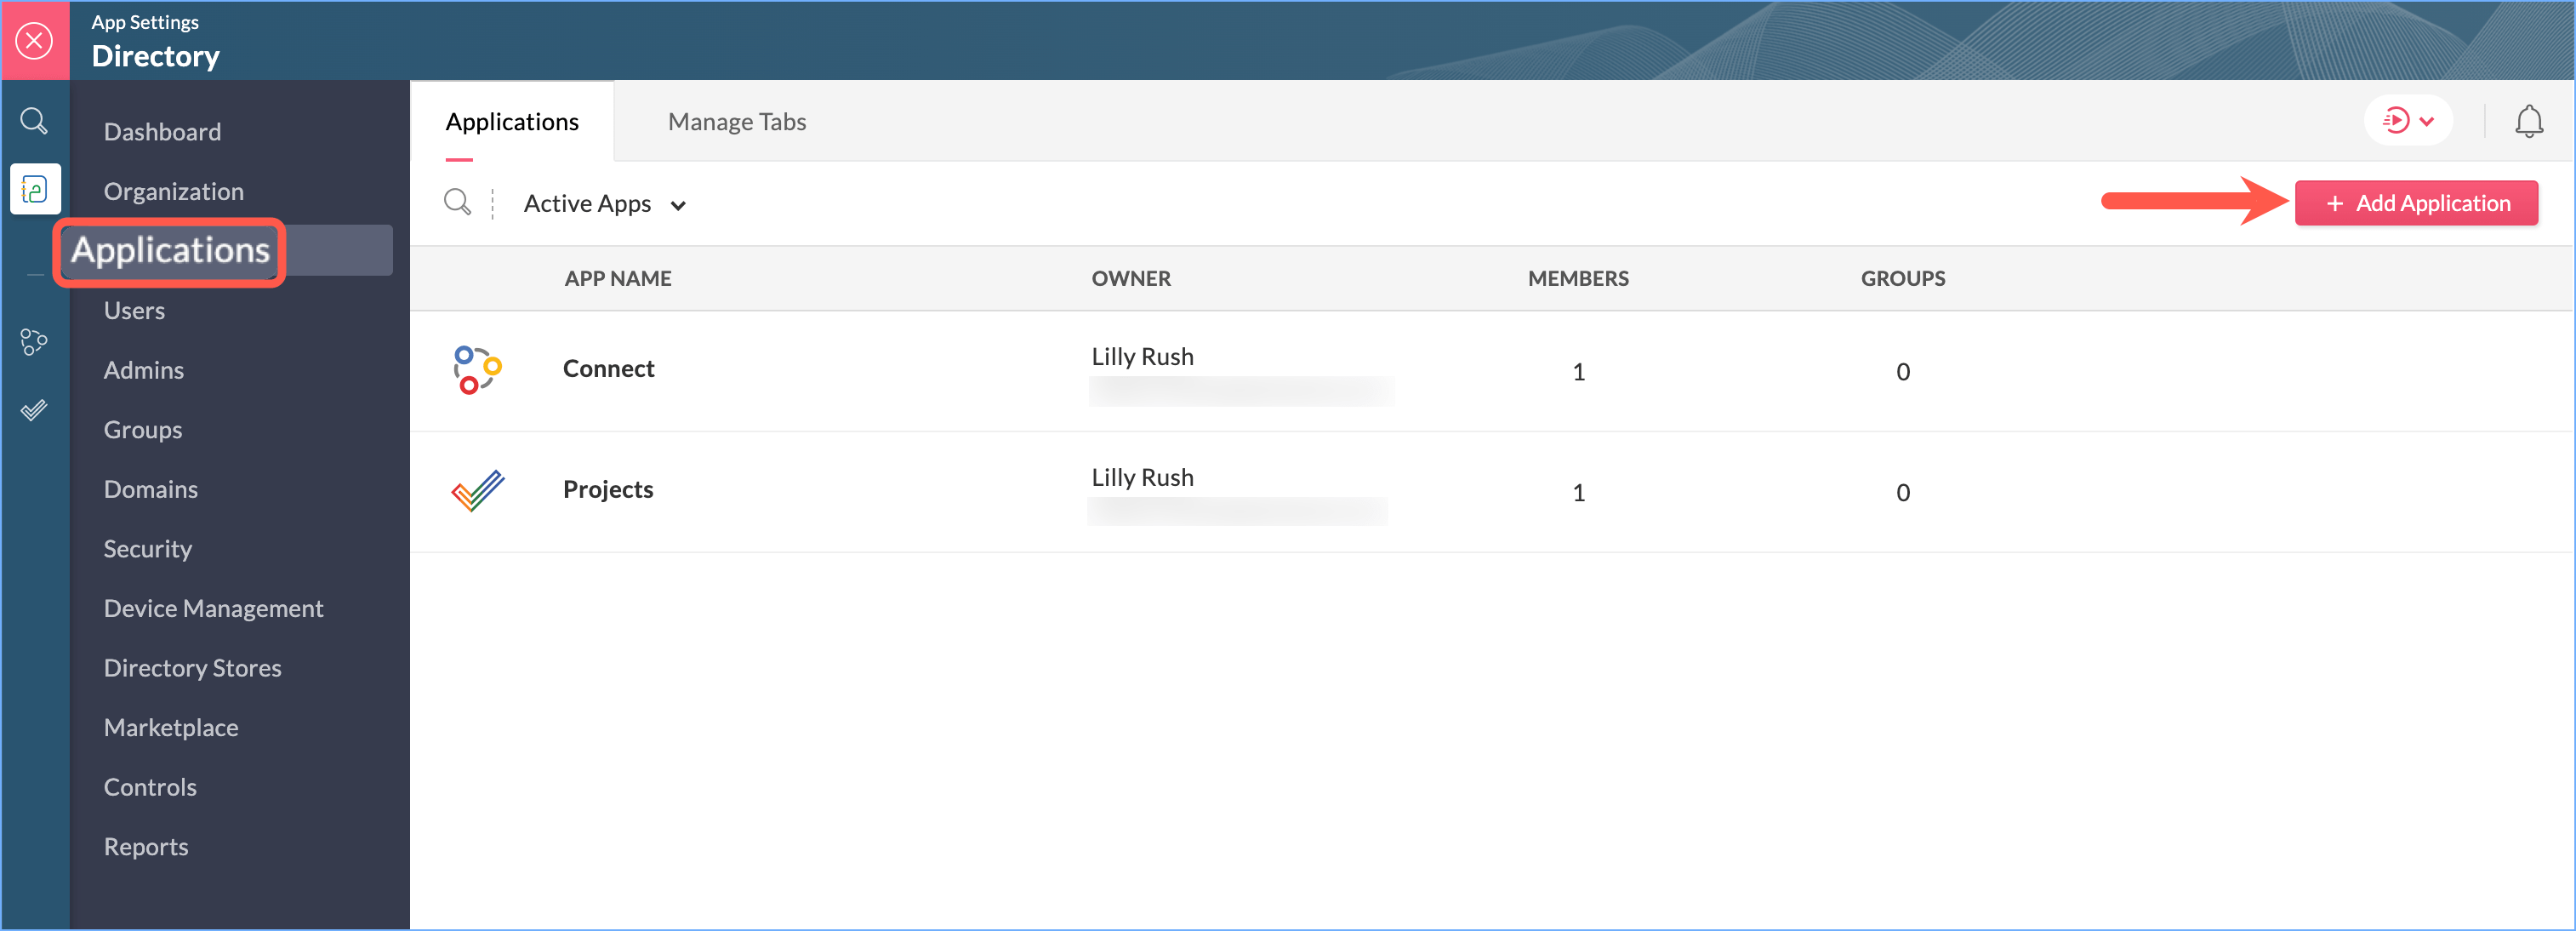Open the Marketplace section
The width and height of the screenshot is (2576, 931).
pos(171,728)
